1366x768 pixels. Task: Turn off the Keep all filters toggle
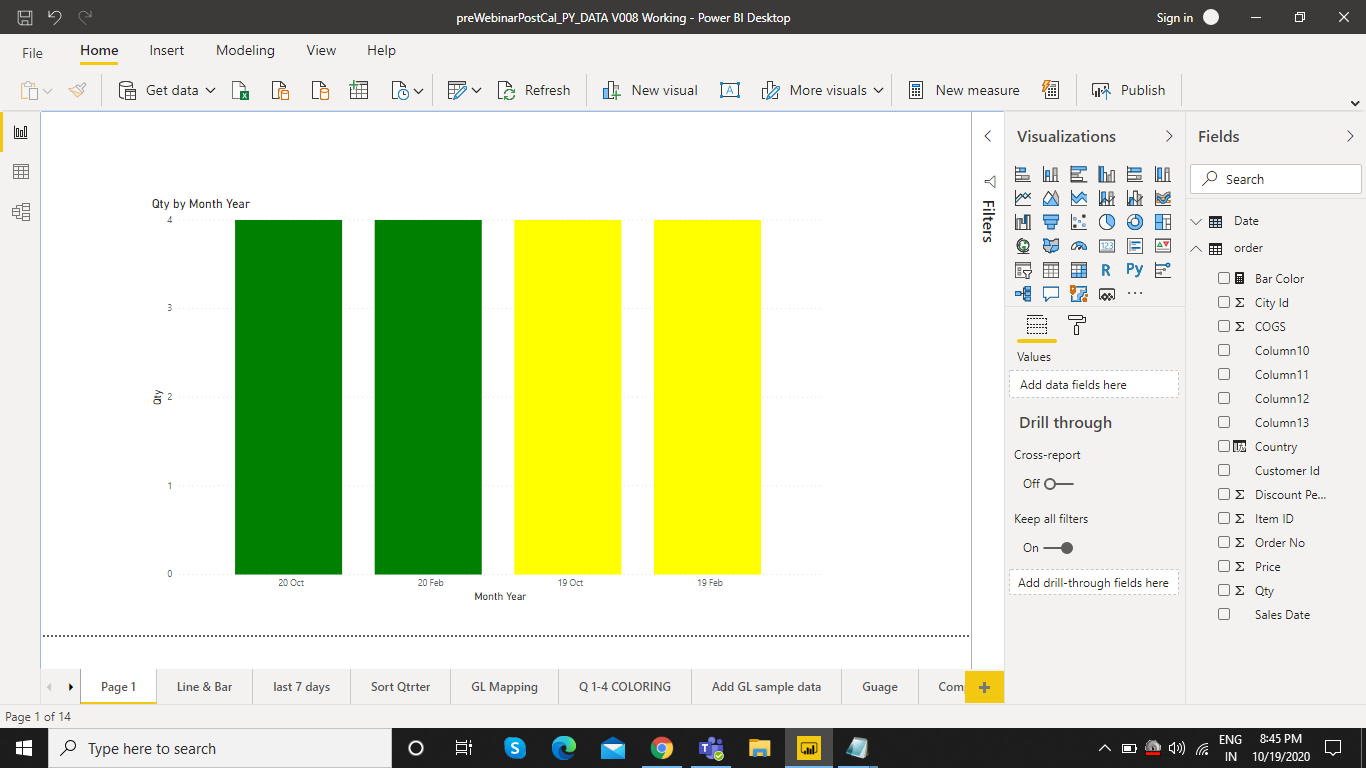(1058, 548)
